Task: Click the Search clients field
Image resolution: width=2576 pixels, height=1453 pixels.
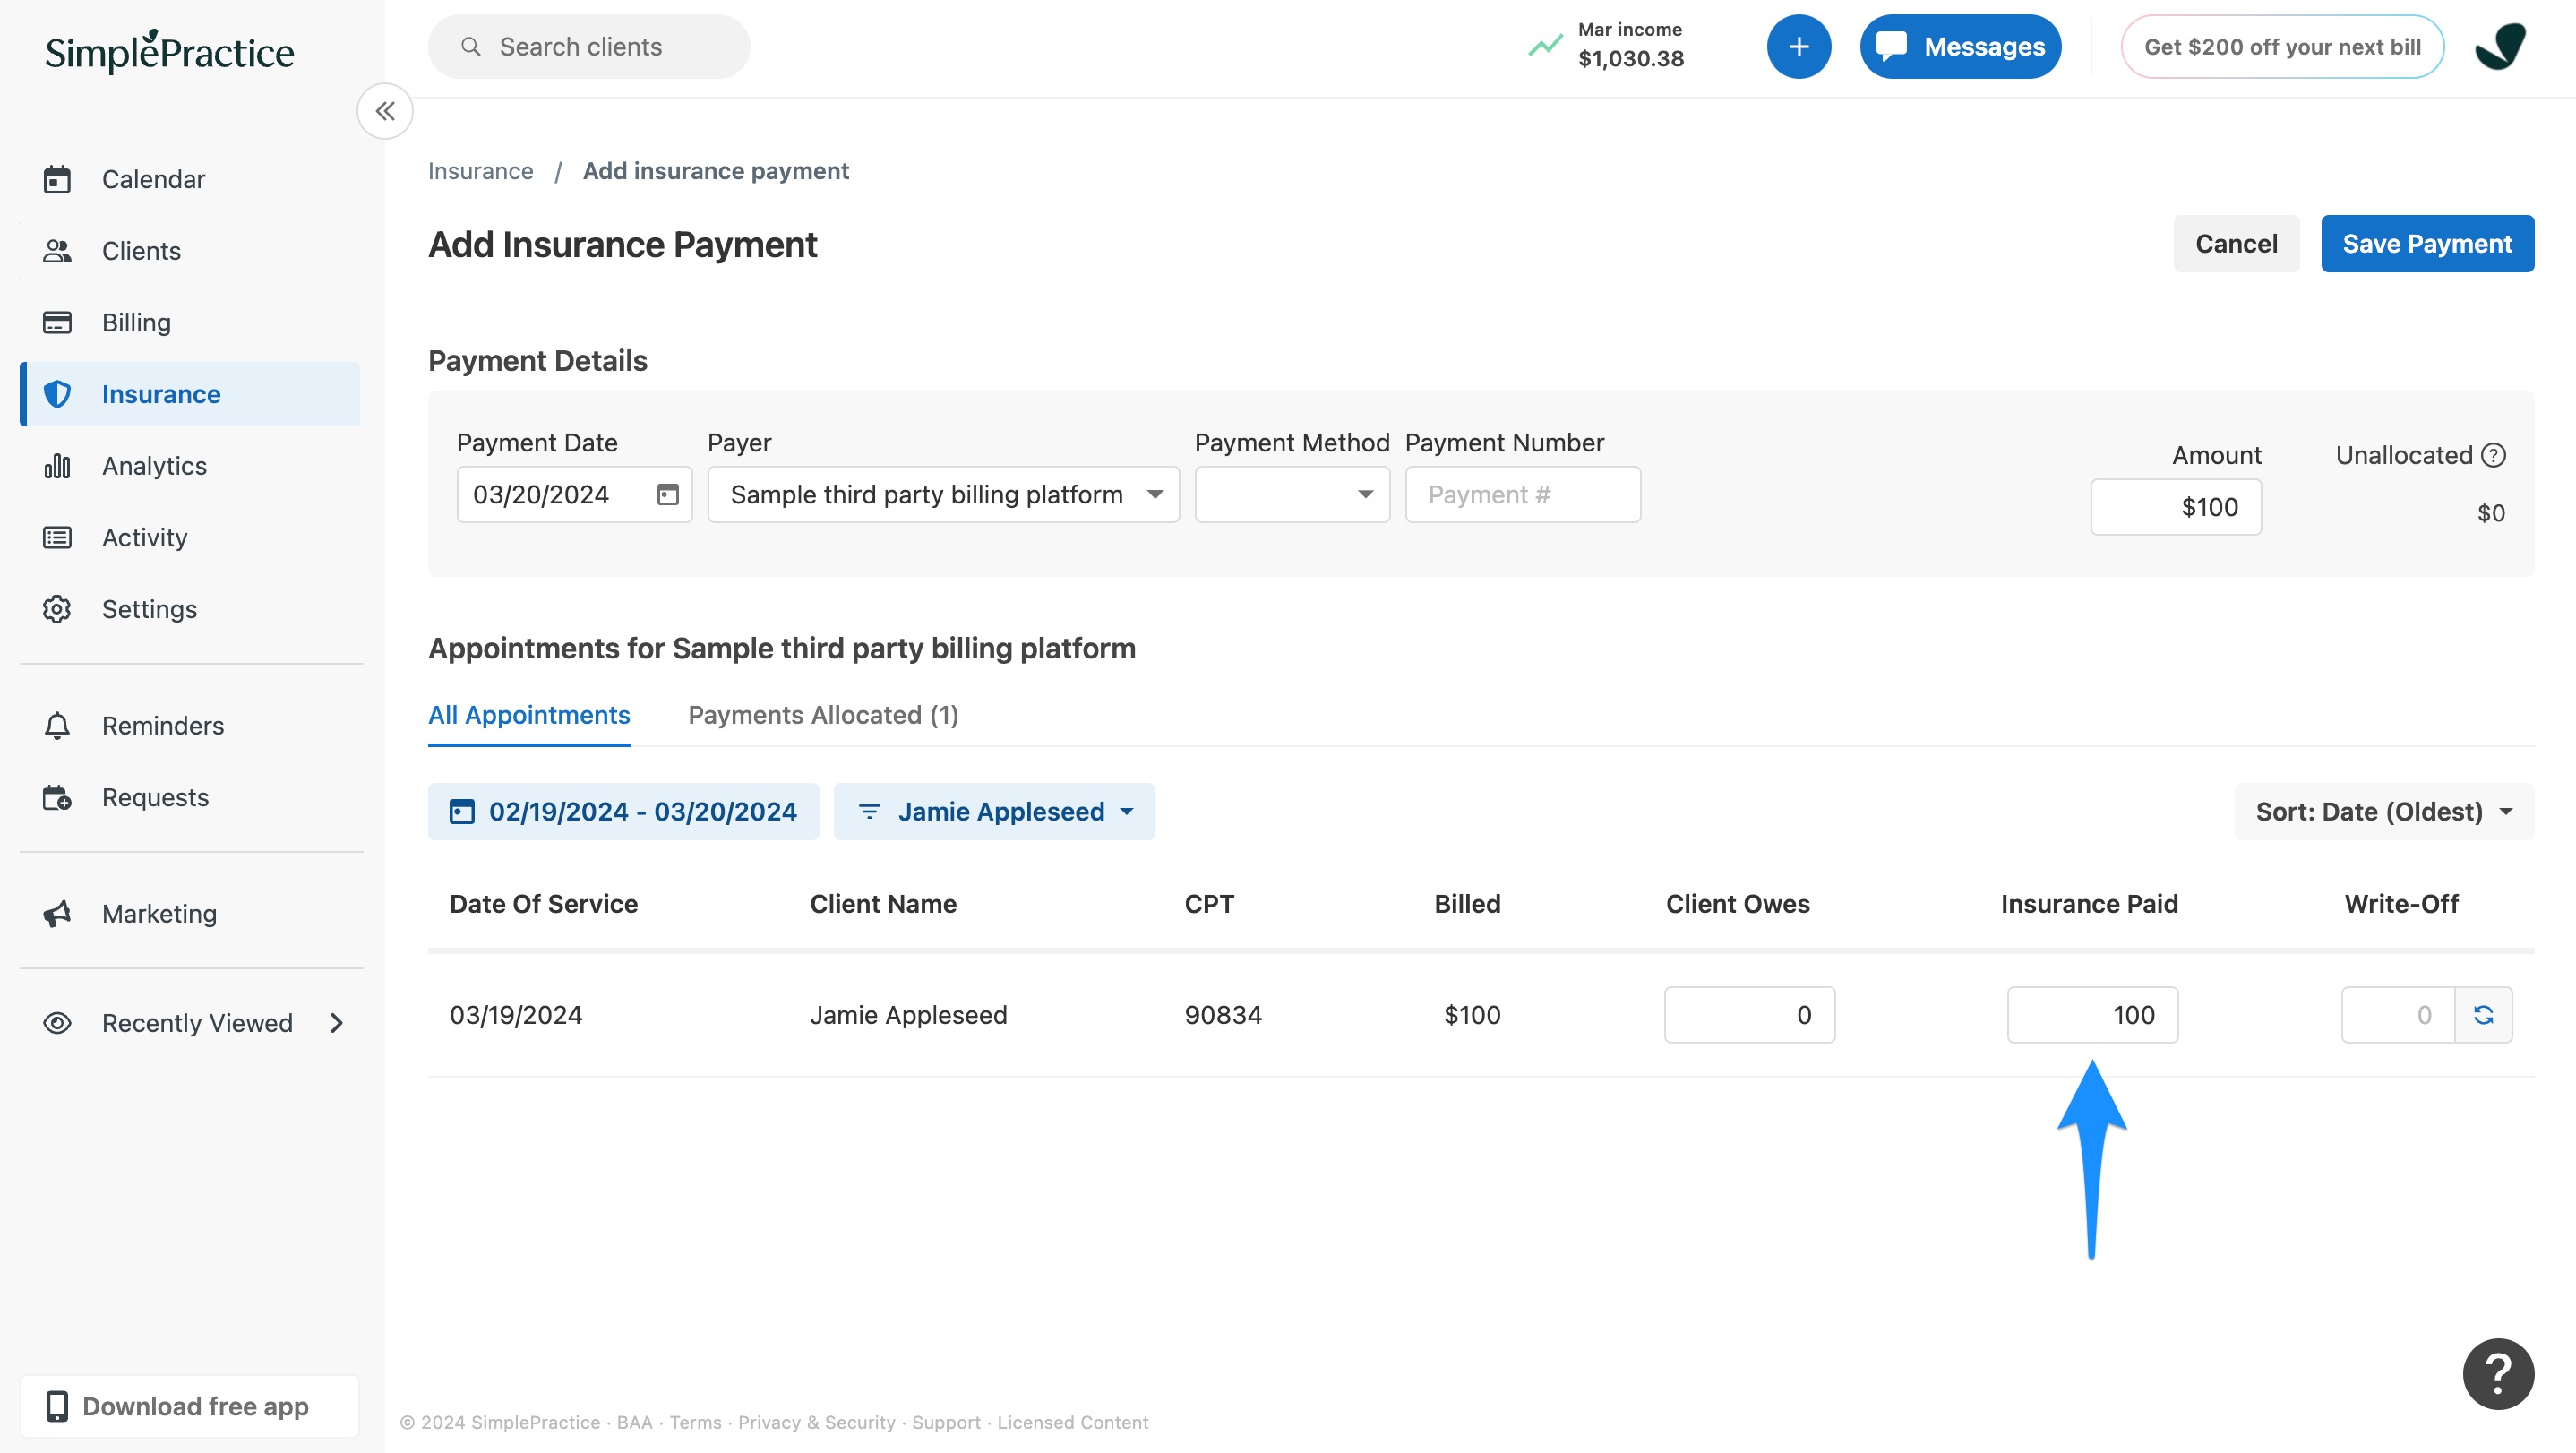Action: pyautogui.click(x=589, y=46)
